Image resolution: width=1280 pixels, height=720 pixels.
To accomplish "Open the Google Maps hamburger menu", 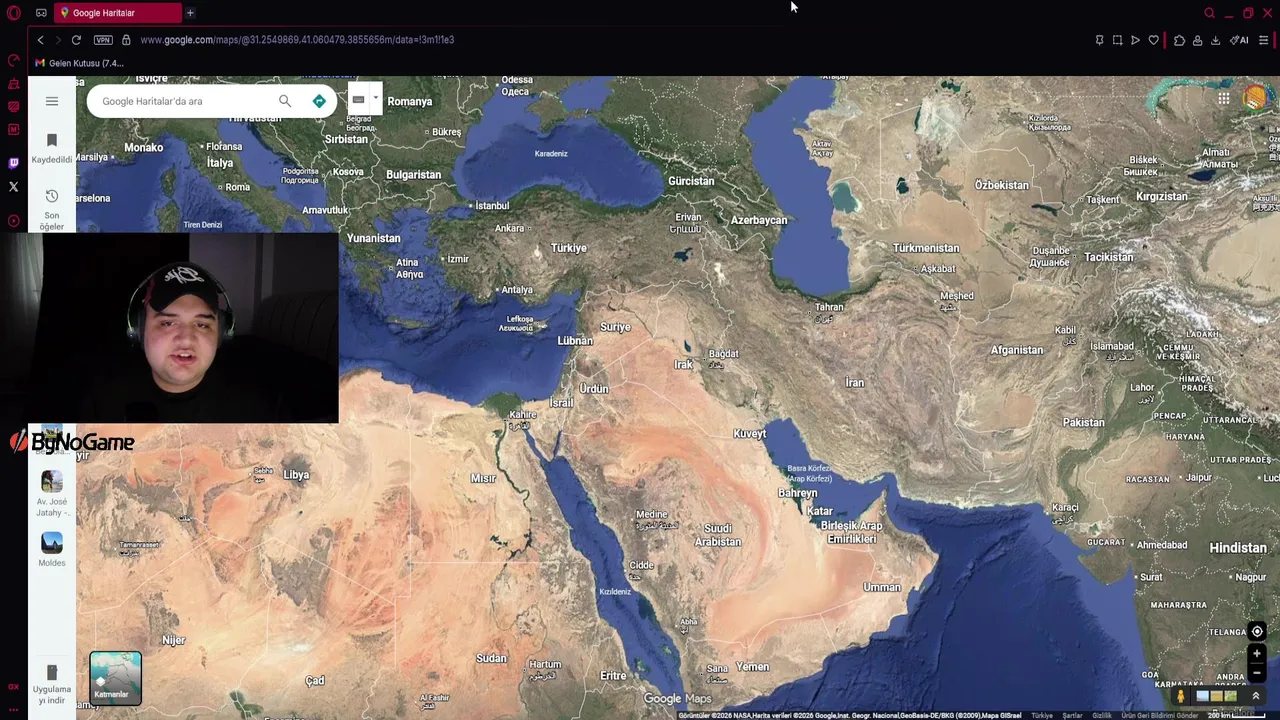I will pos(52,101).
